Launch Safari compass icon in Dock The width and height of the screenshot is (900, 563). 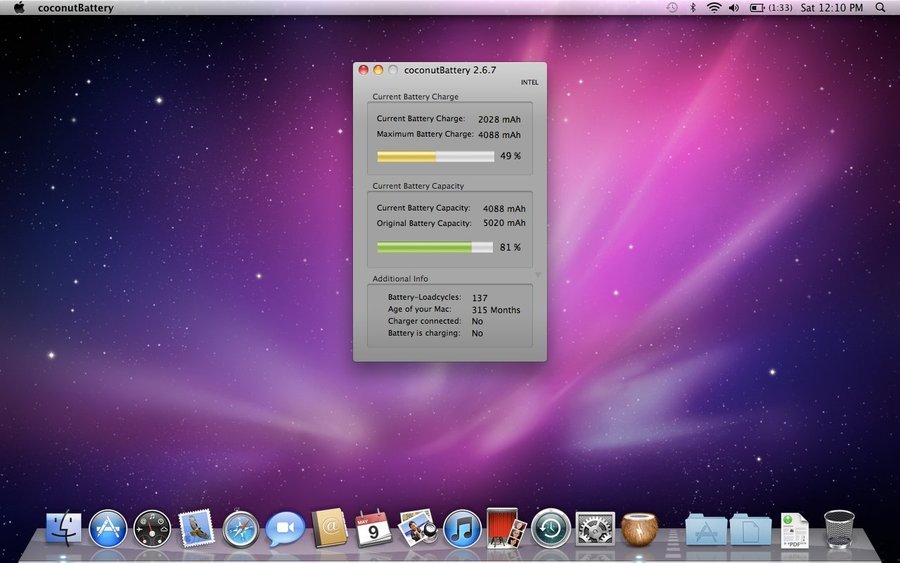pyautogui.click(x=240, y=529)
